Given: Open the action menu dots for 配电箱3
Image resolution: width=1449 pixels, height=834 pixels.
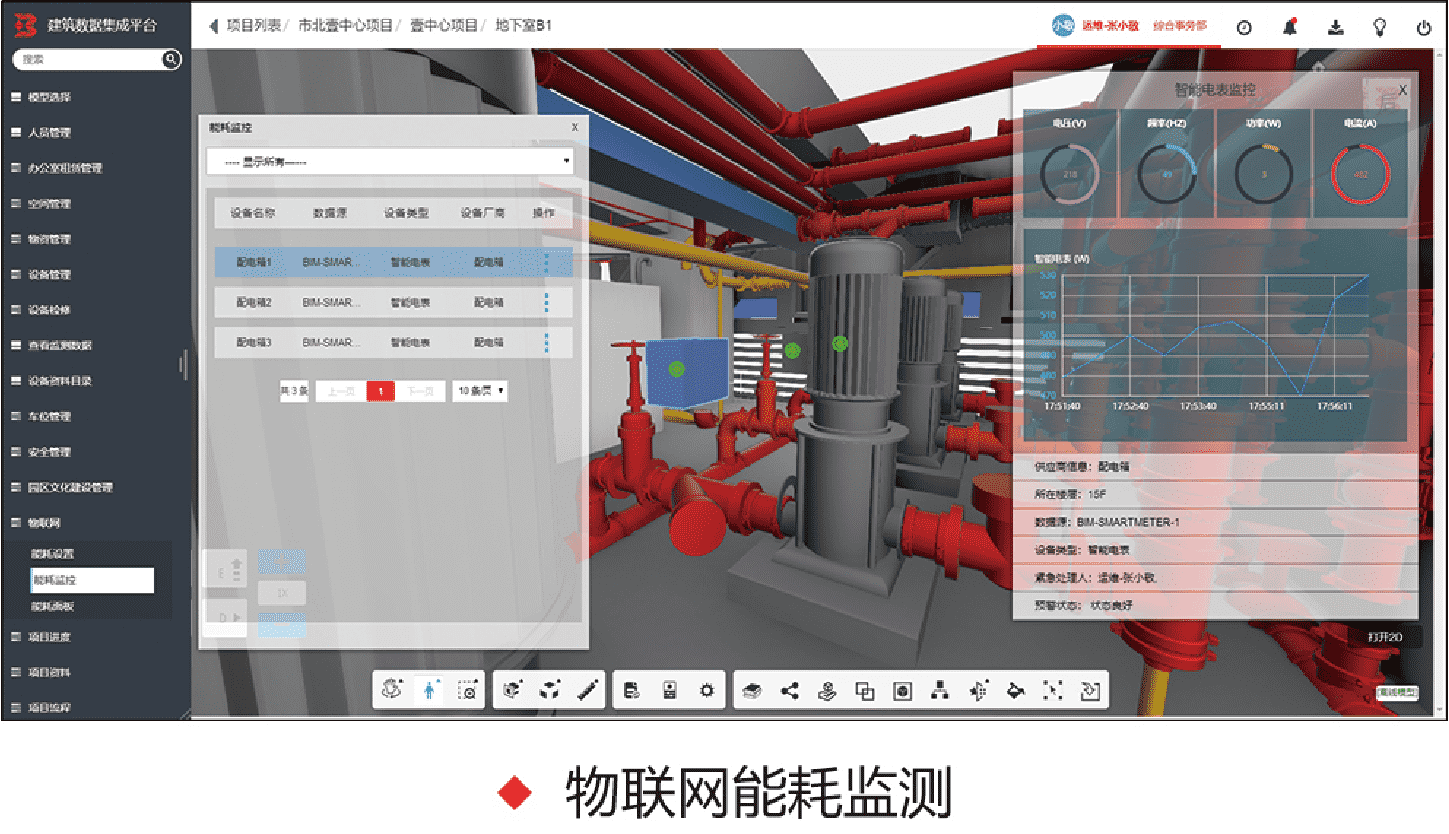Looking at the screenshot, I should tap(546, 342).
